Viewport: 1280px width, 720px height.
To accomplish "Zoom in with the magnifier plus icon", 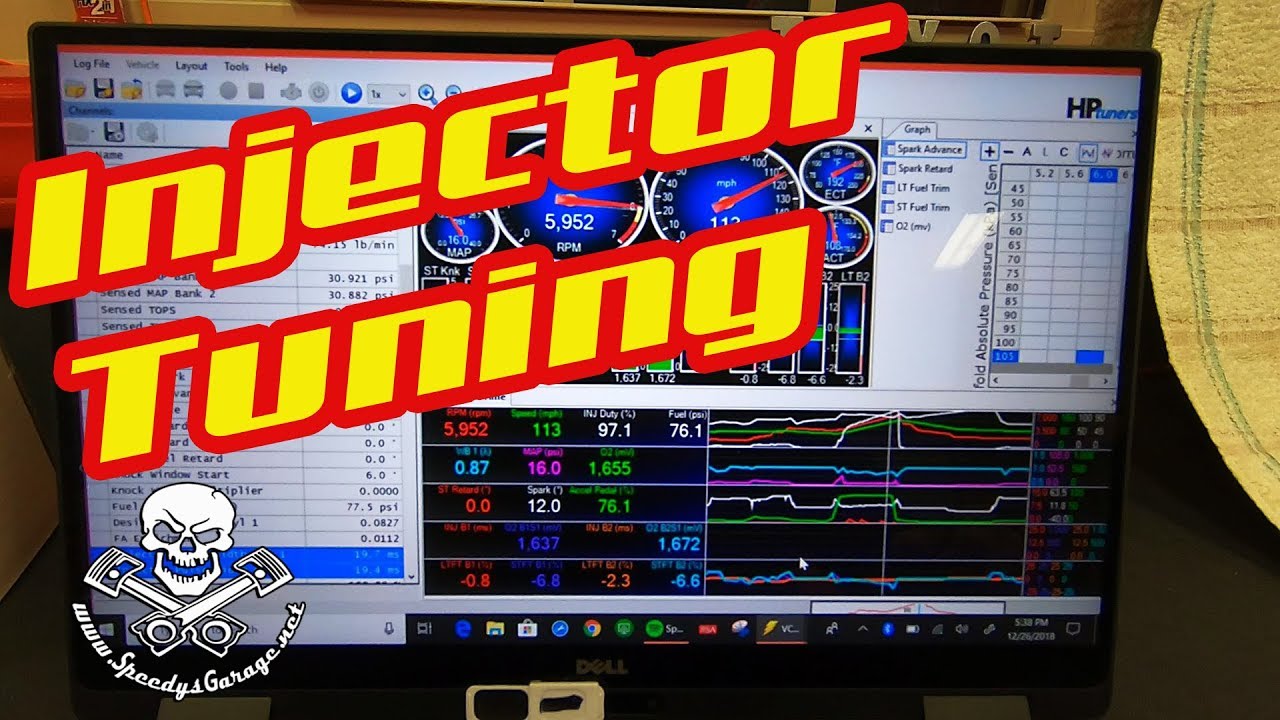I will pyautogui.click(x=427, y=95).
